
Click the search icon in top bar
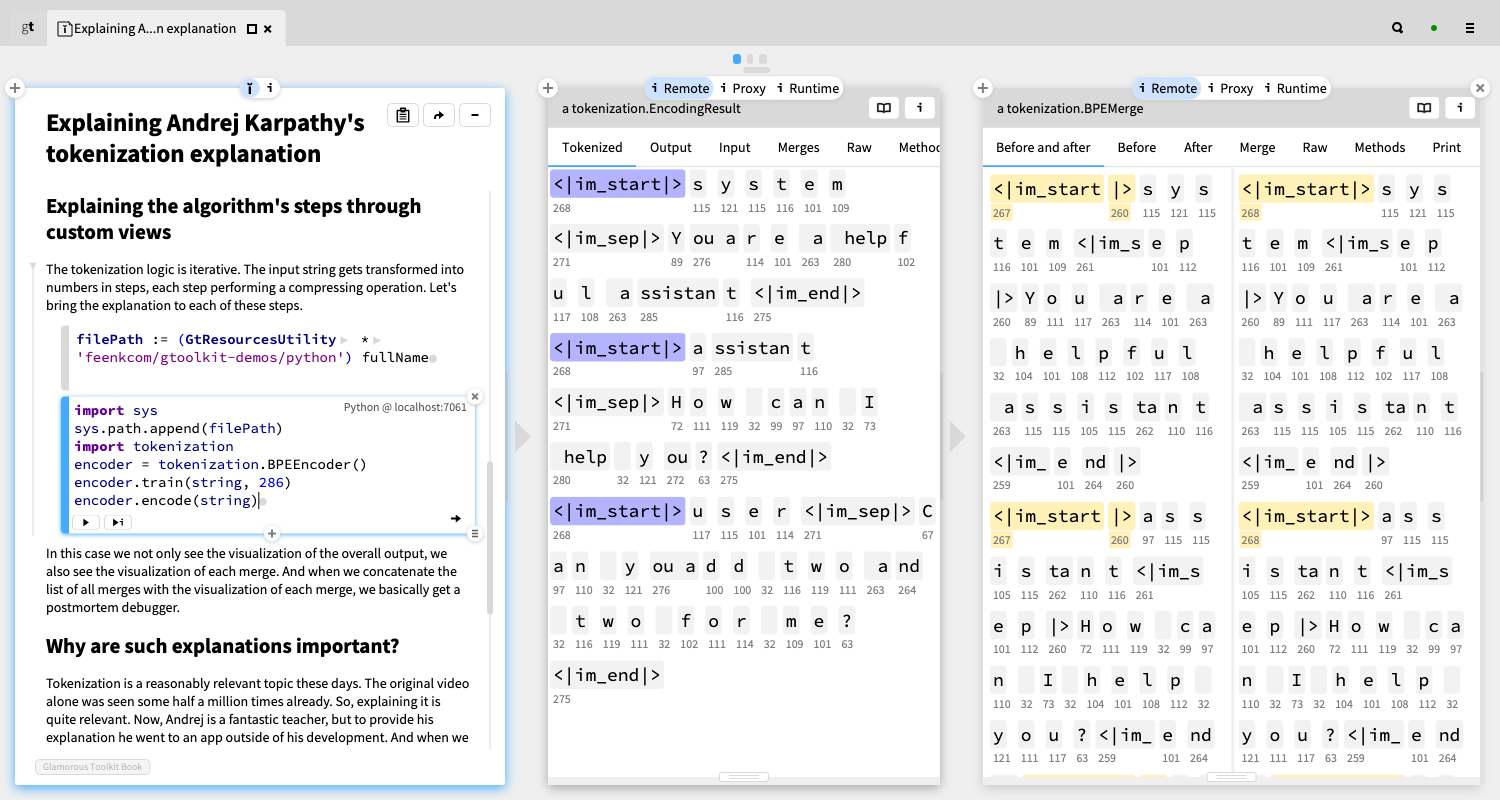tap(1397, 28)
